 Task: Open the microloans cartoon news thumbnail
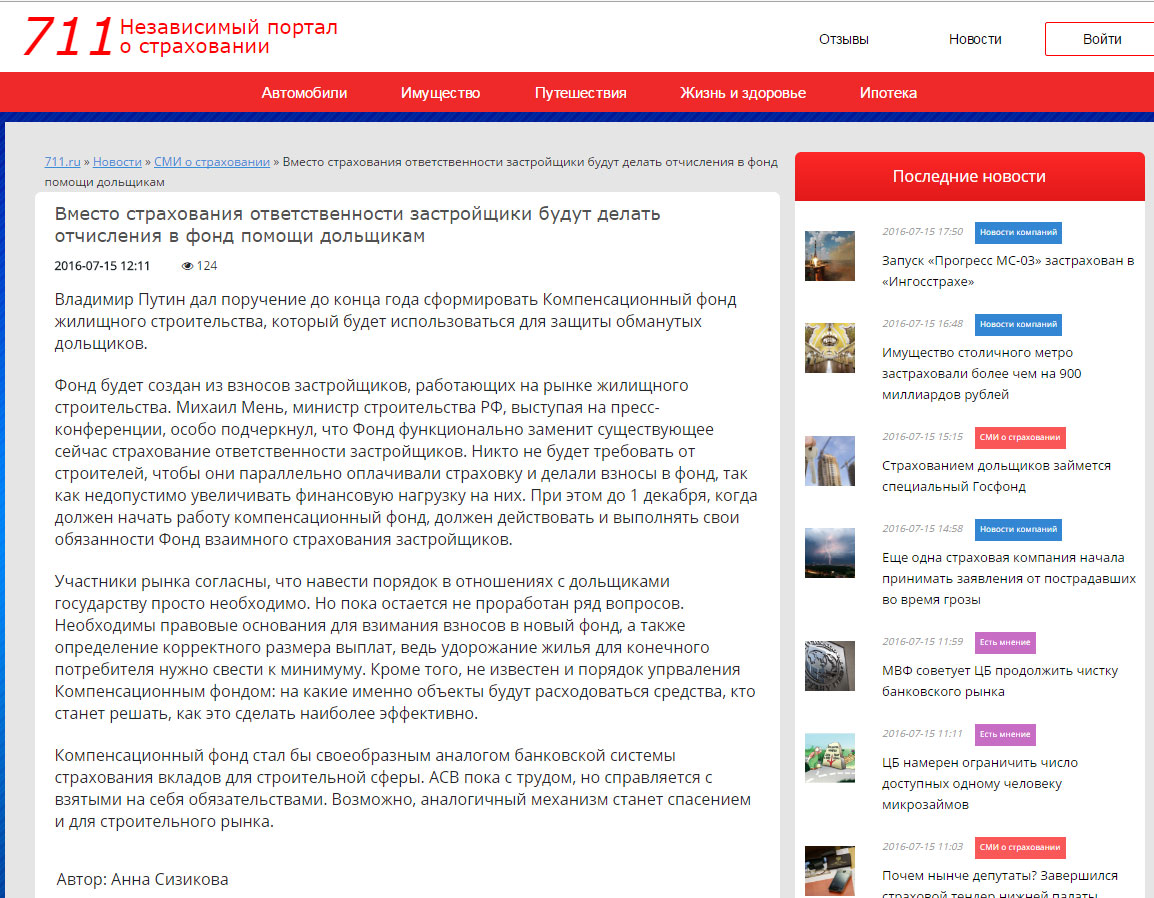(x=829, y=757)
